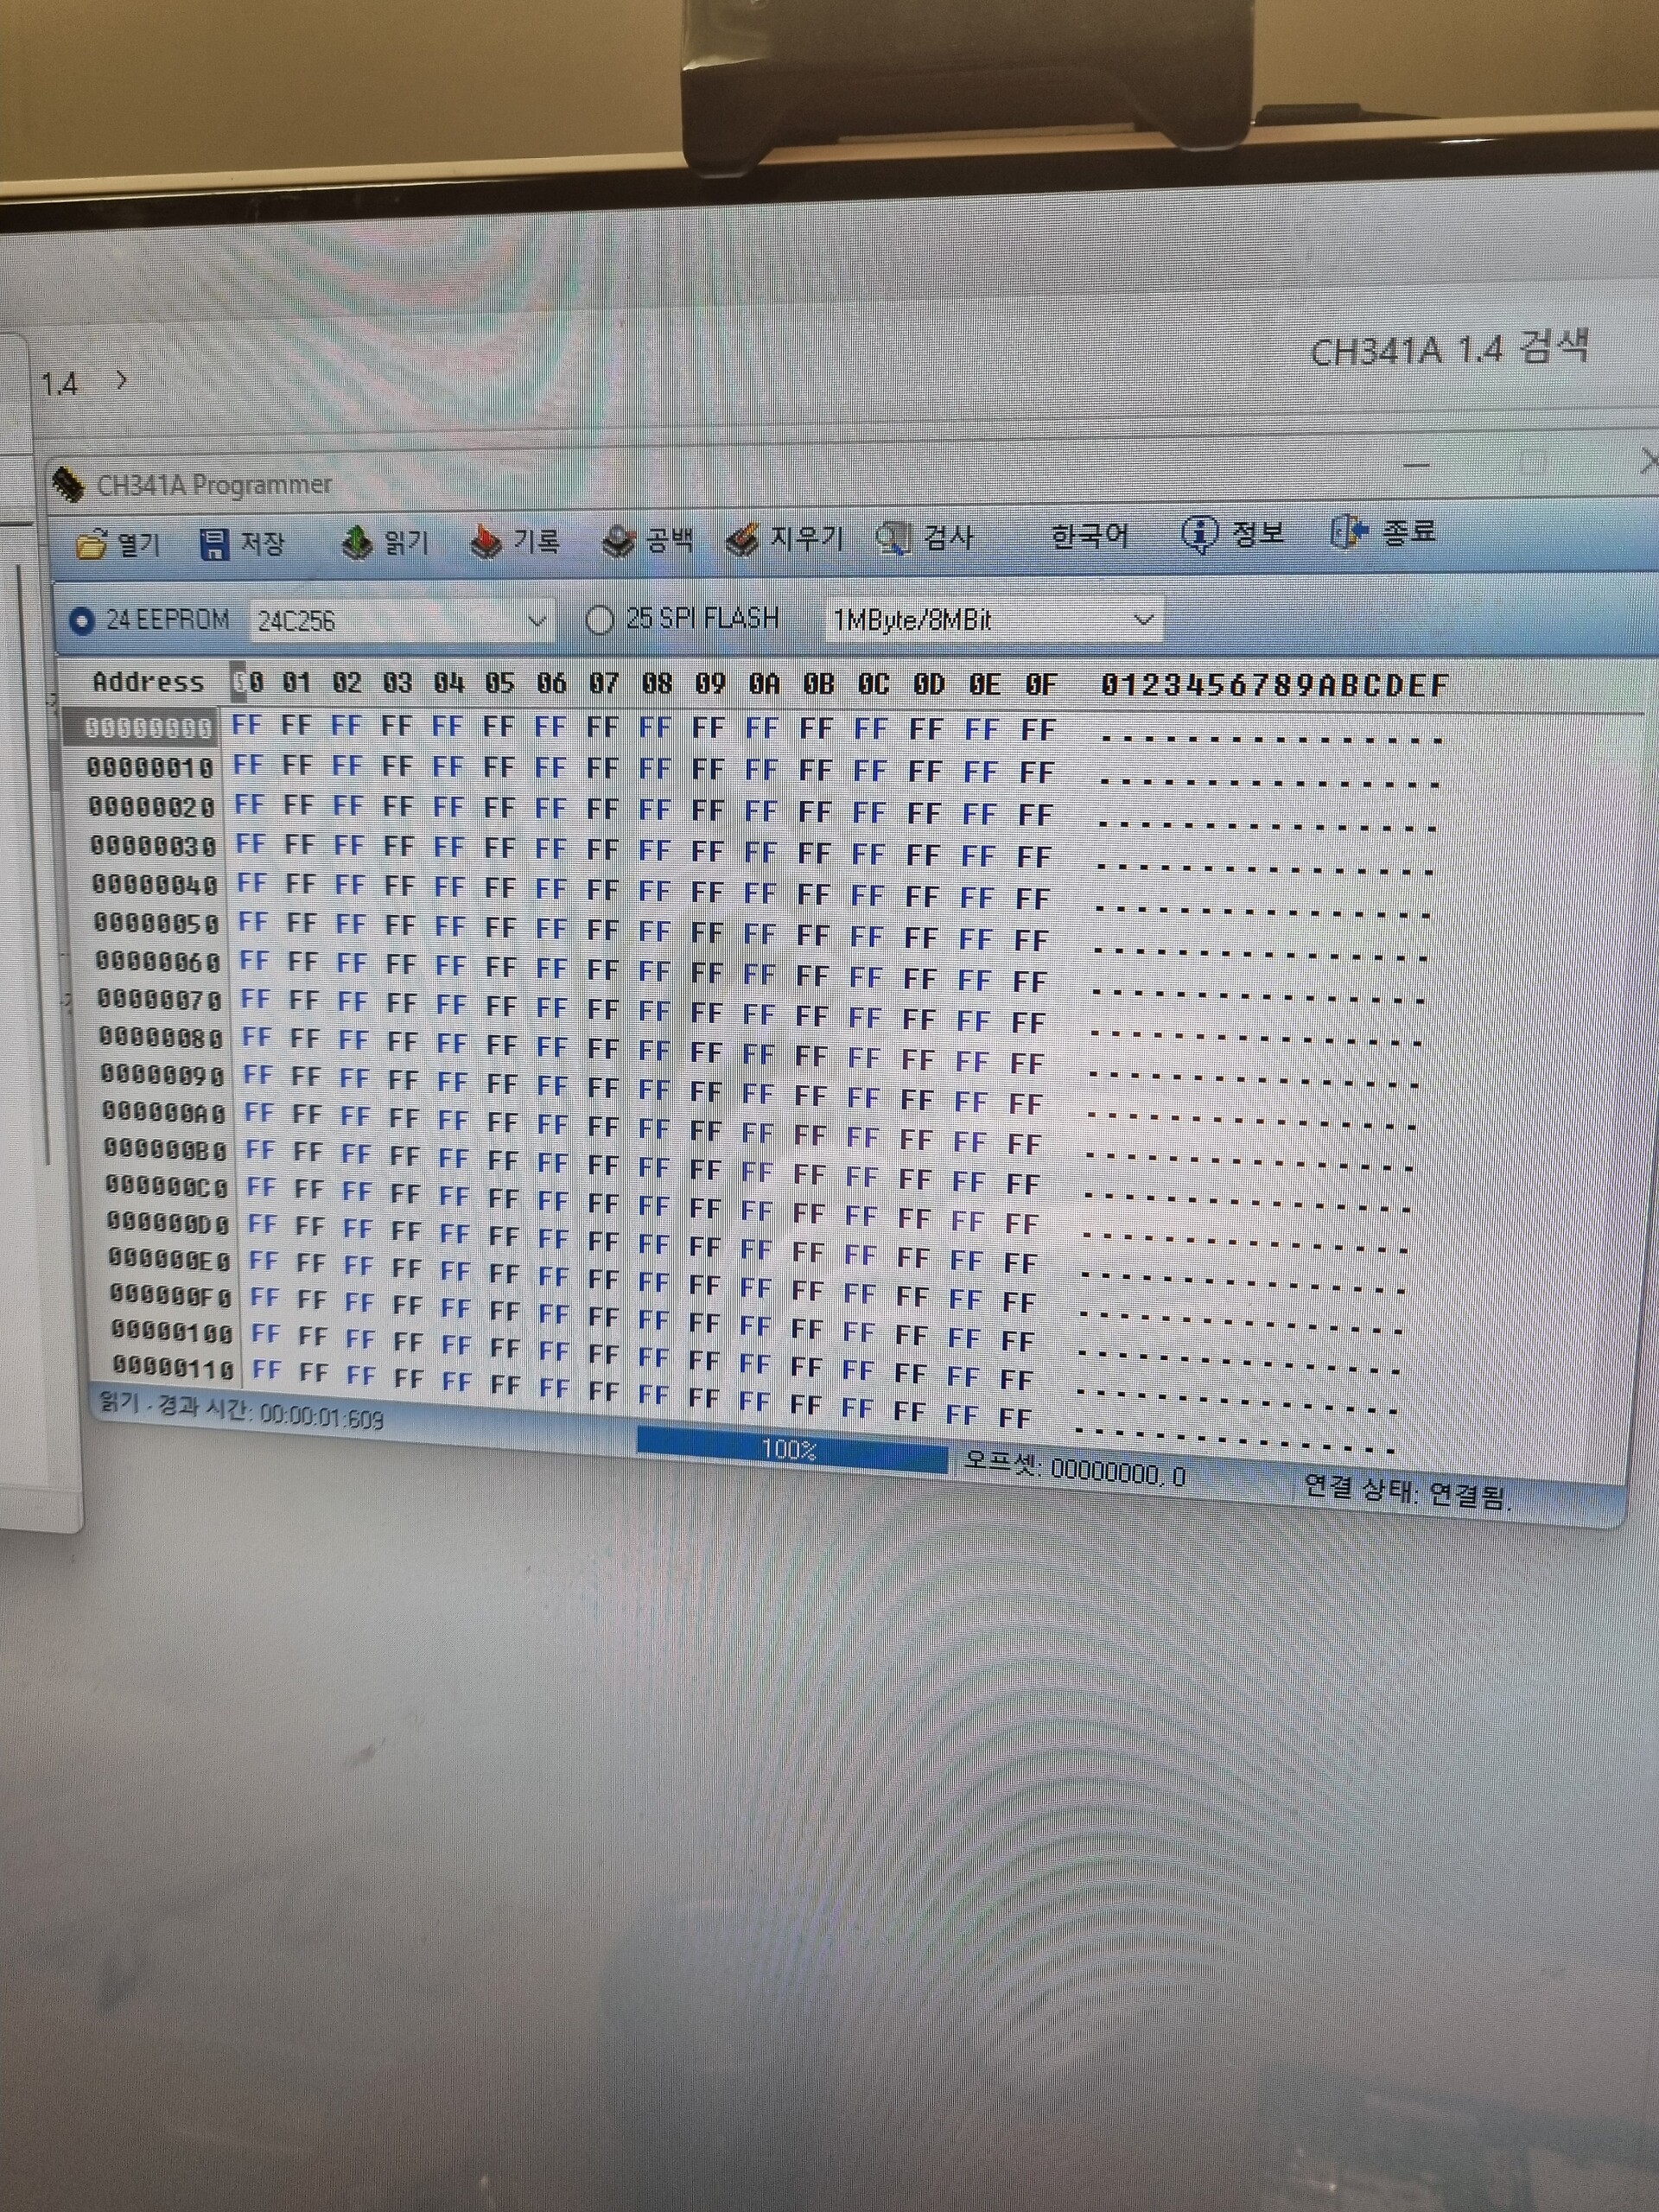The width and height of the screenshot is (1659, 2212).
Task: Click the CH341A 1.4 search field
Action: pos(1447,350)
